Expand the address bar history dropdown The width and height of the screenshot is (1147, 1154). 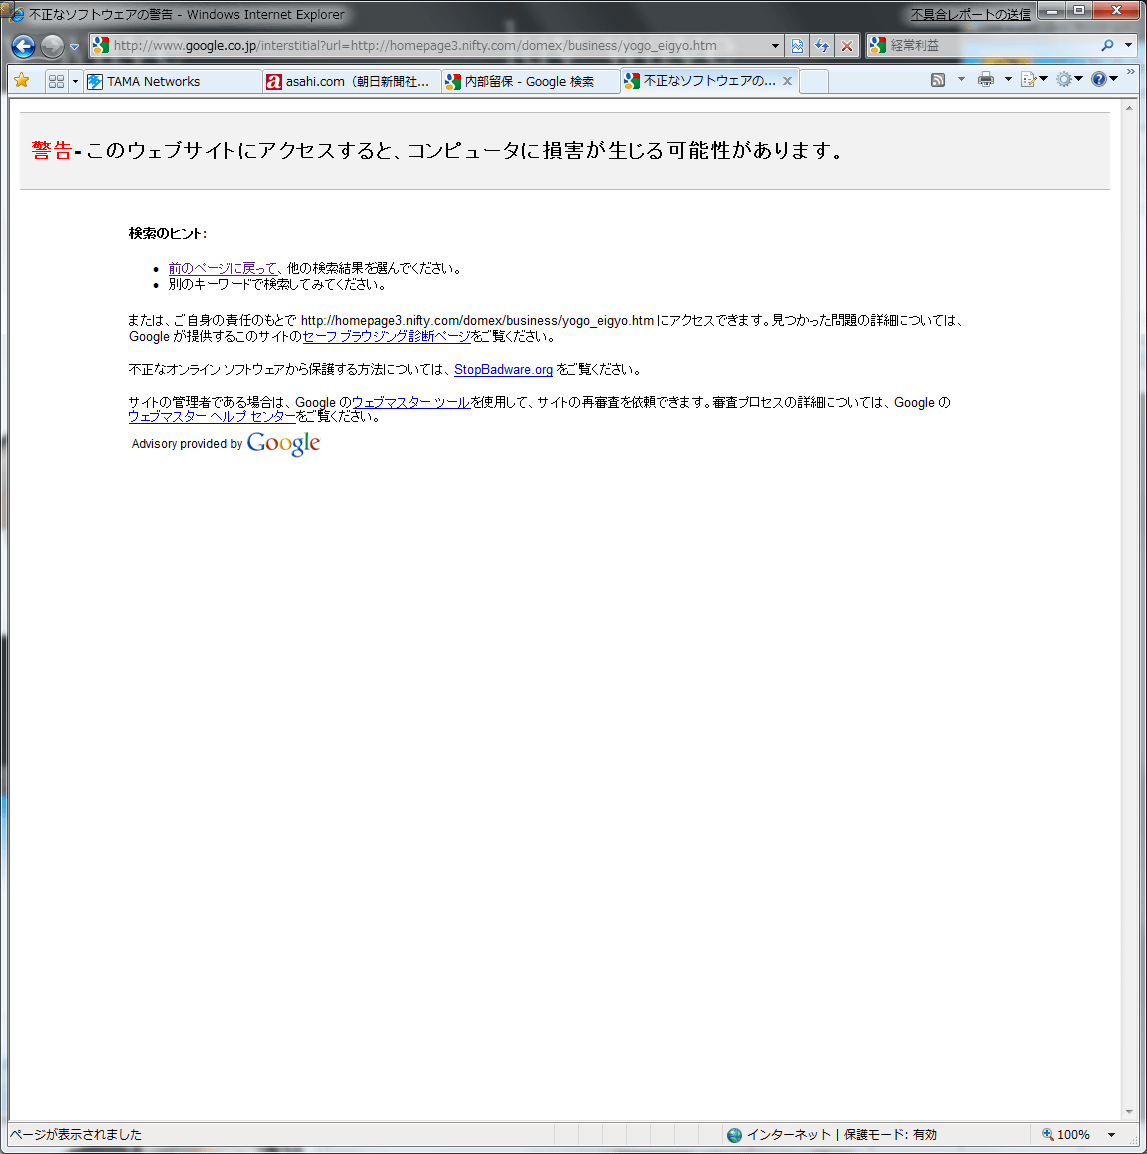[775, 46]
